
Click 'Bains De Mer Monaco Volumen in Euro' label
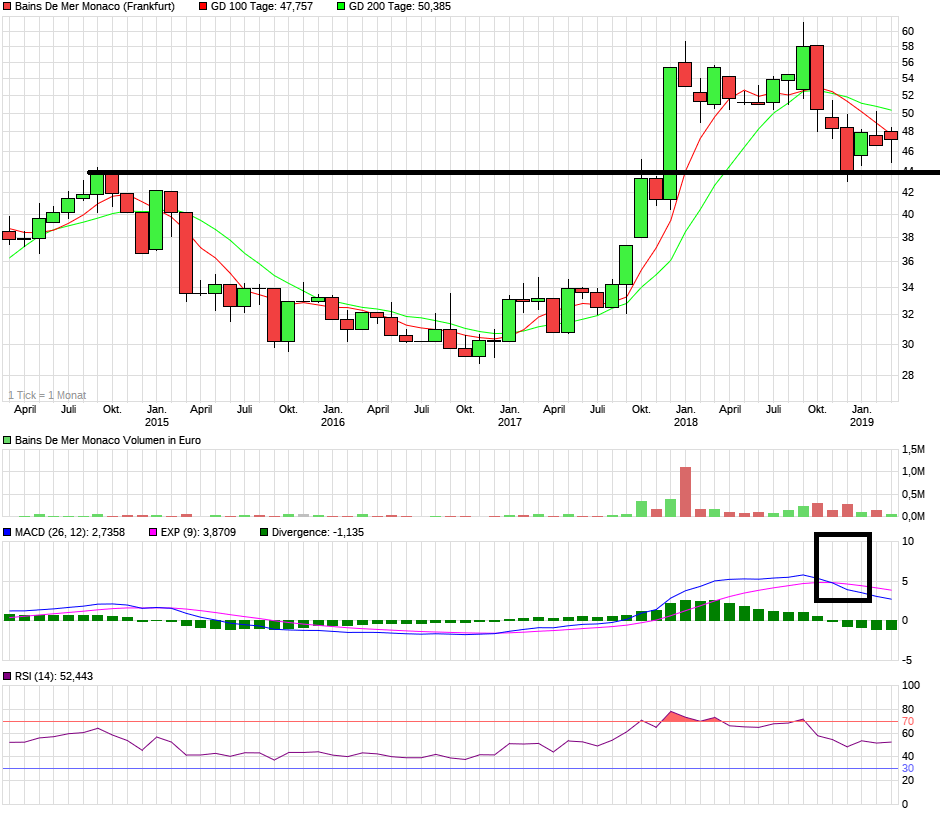[x=108, y=440]
